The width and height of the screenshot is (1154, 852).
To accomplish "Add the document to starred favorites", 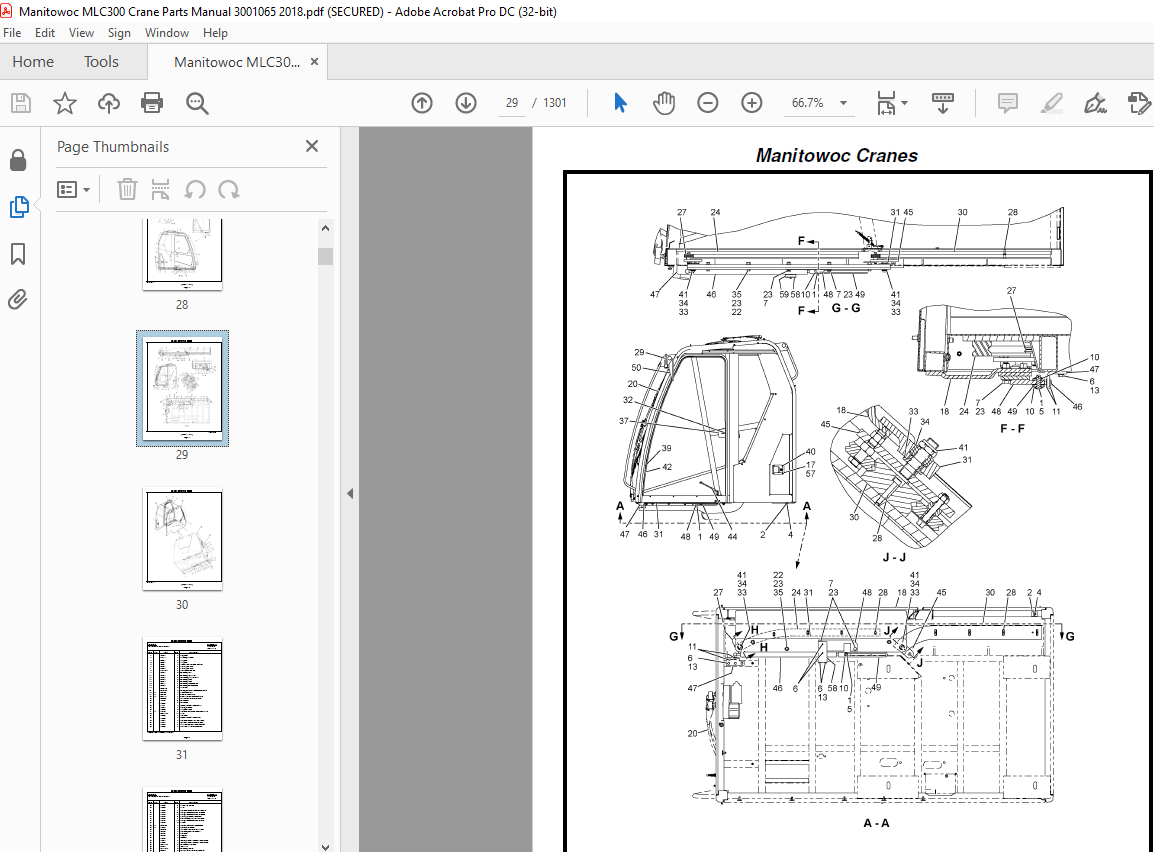I will (x=65, y=103).
